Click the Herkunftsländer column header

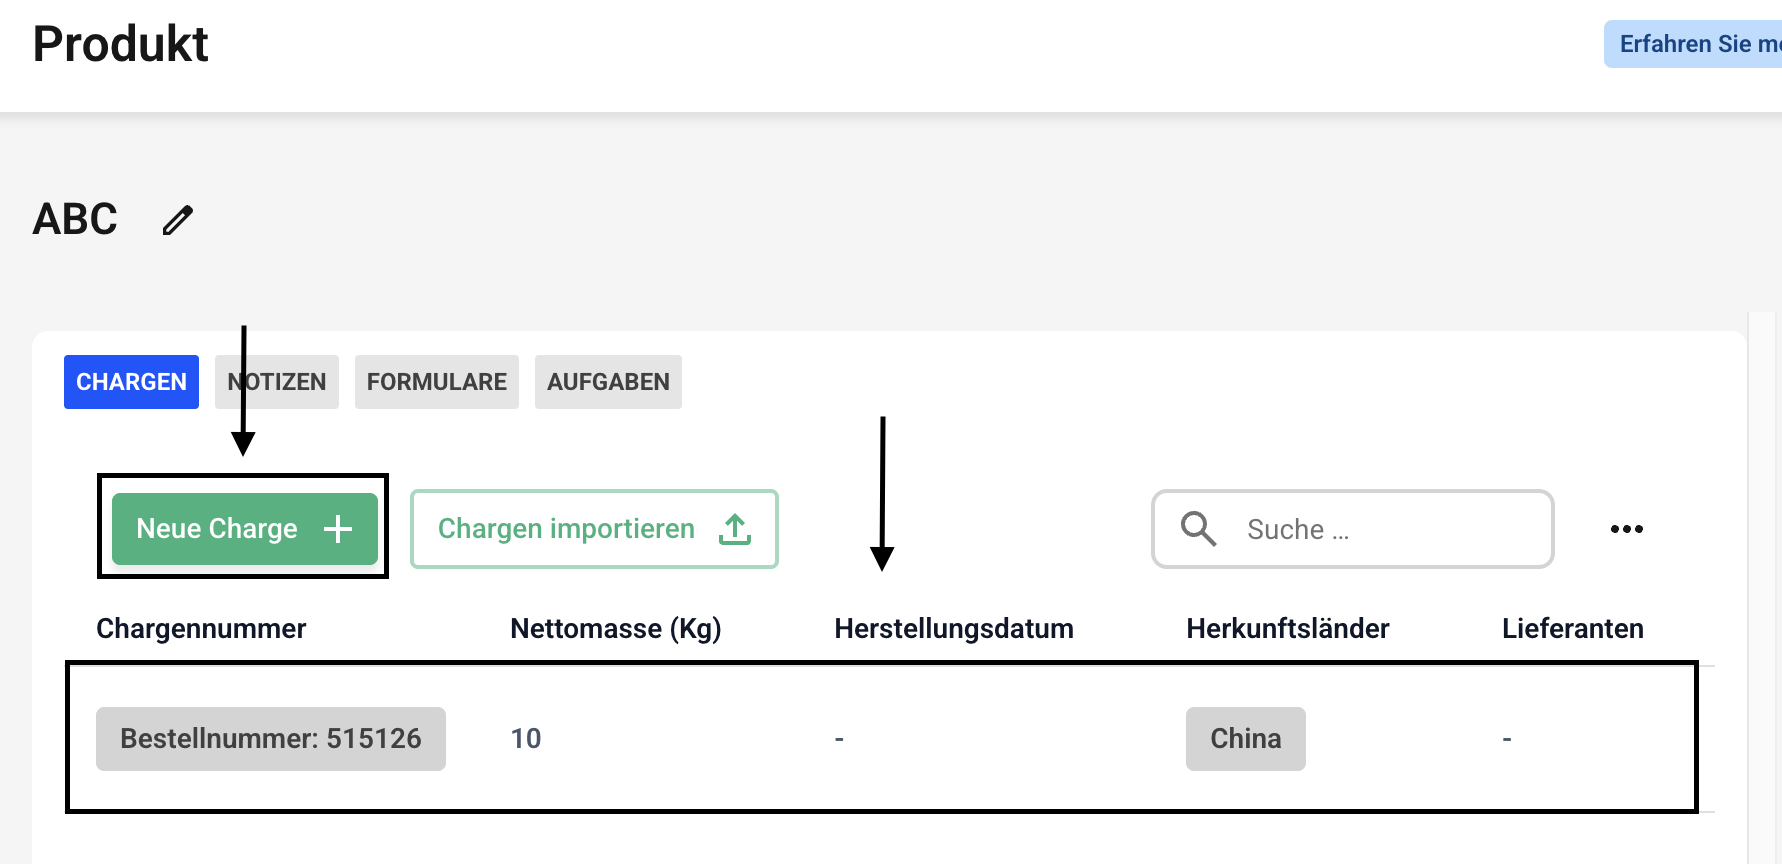pos(1287,628)
